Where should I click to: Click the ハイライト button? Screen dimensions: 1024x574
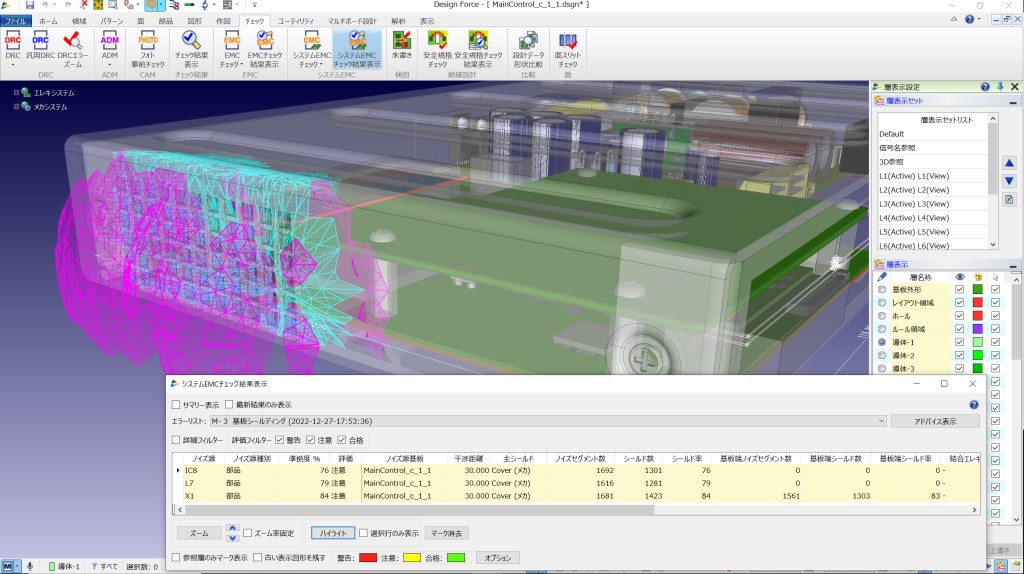(x=333, y=534)
